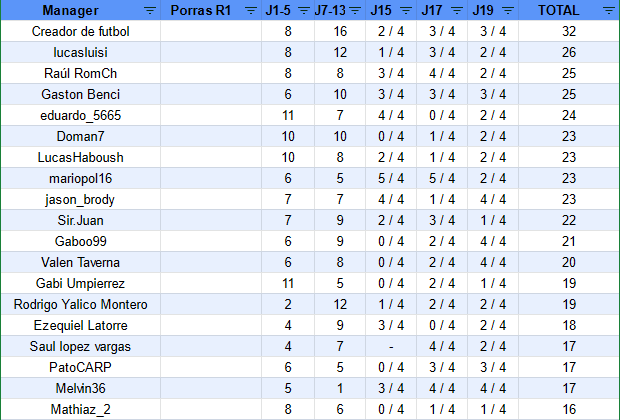The width and height of the screenshot is (620, 420).
Task: Open the J19 column filter icon
Action: coord(508,10)
